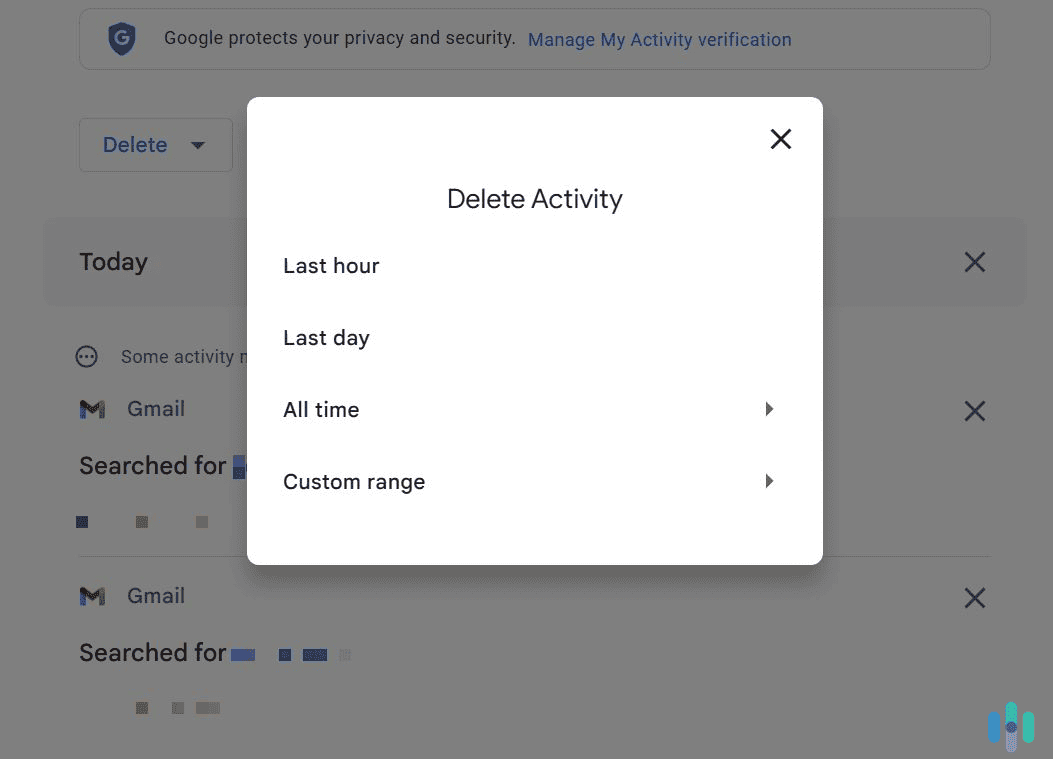Image resolution: width=1053 pixels, height=759 pixels.
Task: Click the Google Assistant logo in the bottom corner
Action: tap(1011, 726)
